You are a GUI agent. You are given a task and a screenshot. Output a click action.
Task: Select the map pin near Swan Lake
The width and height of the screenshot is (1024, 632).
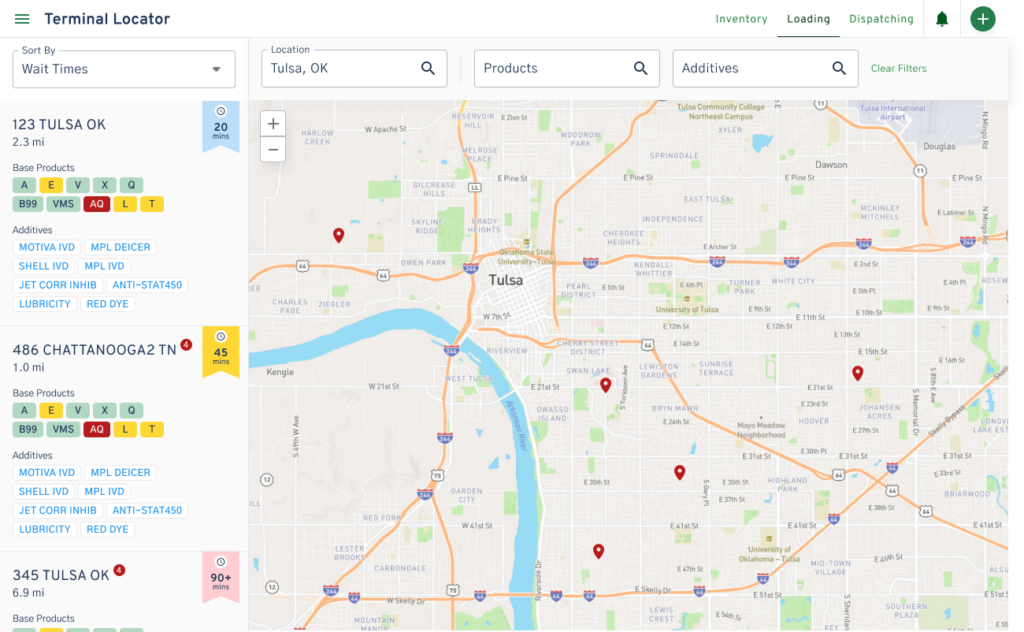(605, 385)
